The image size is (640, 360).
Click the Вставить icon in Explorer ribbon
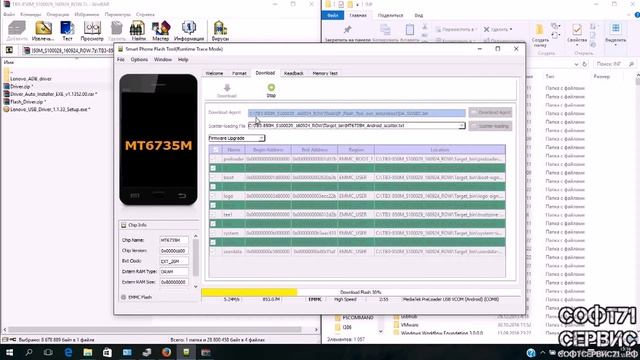tap(410, 29)
